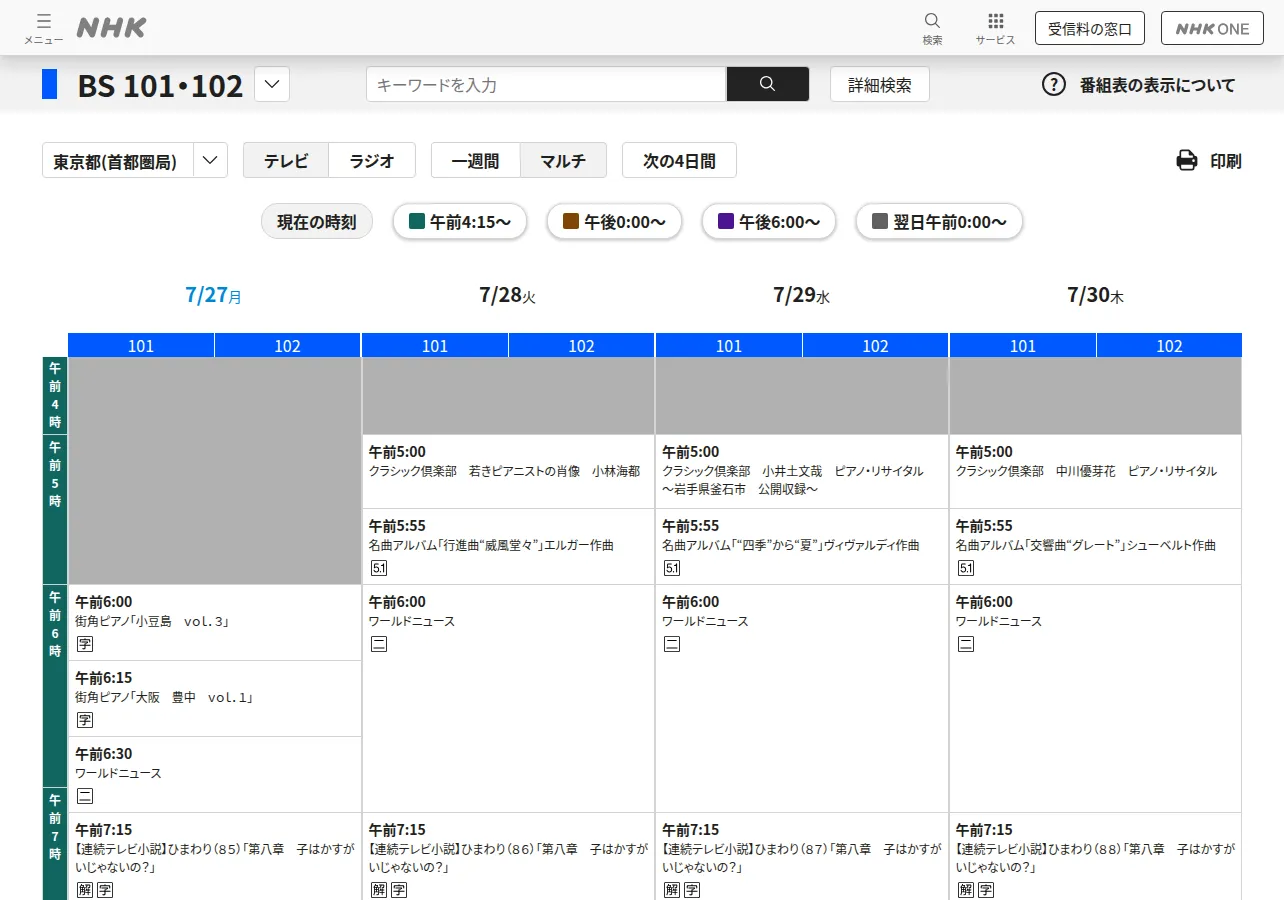Click channel 102 header under 7/28
Image resolution: width=1284 pixels, height=900 pixels.
(582, 346)
